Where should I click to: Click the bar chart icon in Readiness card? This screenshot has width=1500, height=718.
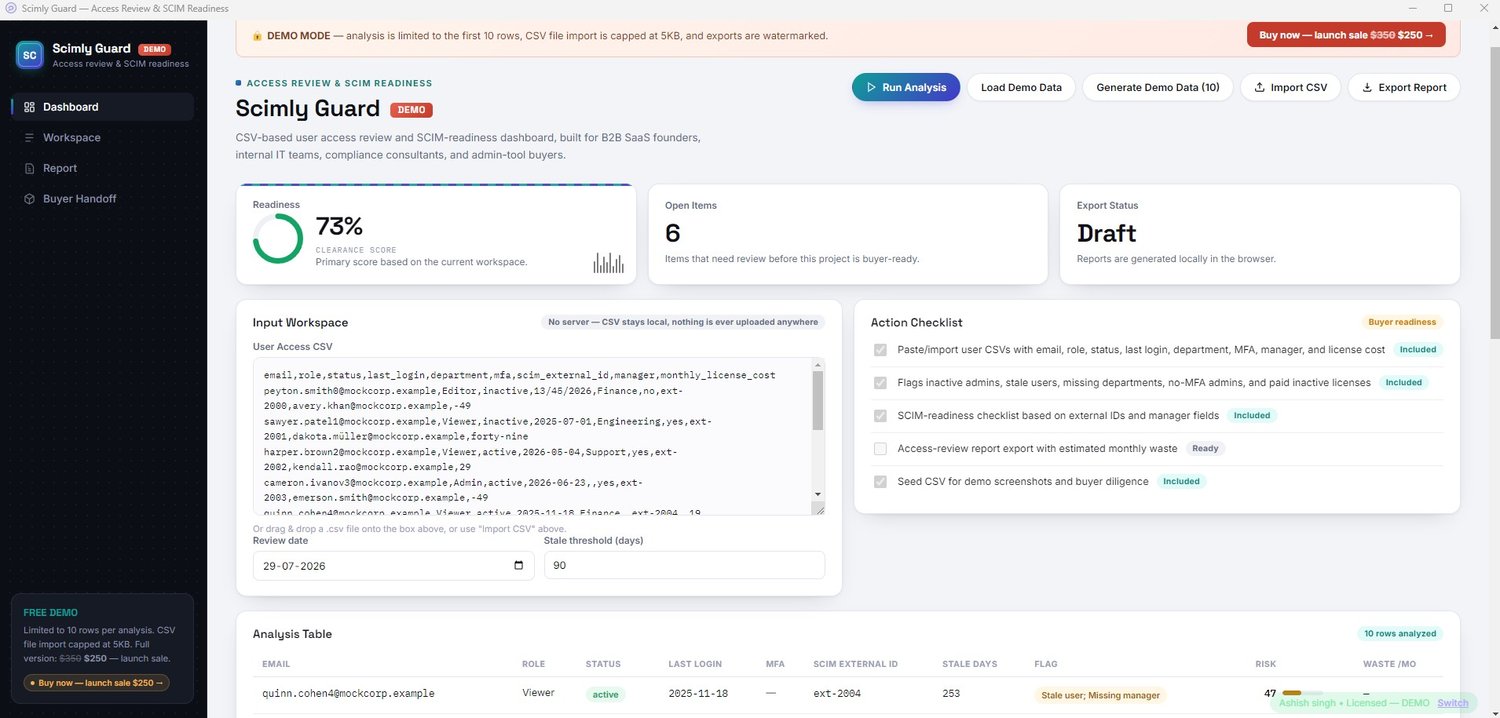coord(608,263)
